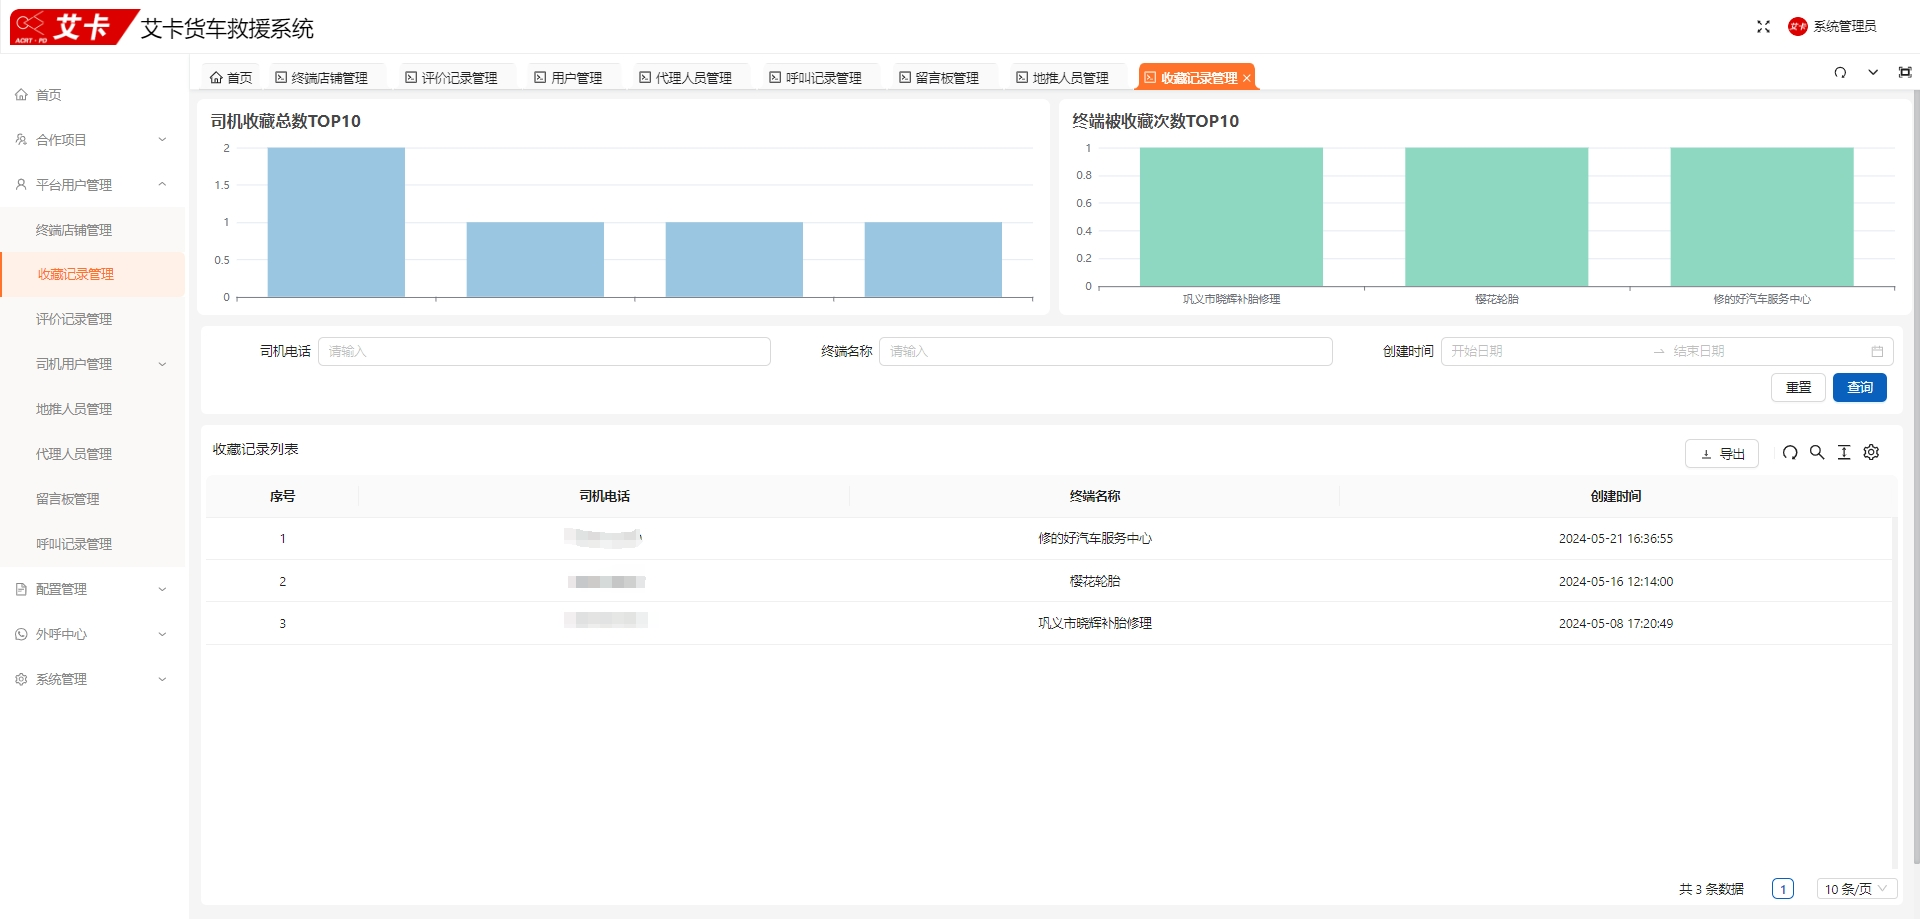The height and width of the screenshot is (919, 1920).
Task: Open the tab options dropdown arrow
Action: click(1873, 72)
